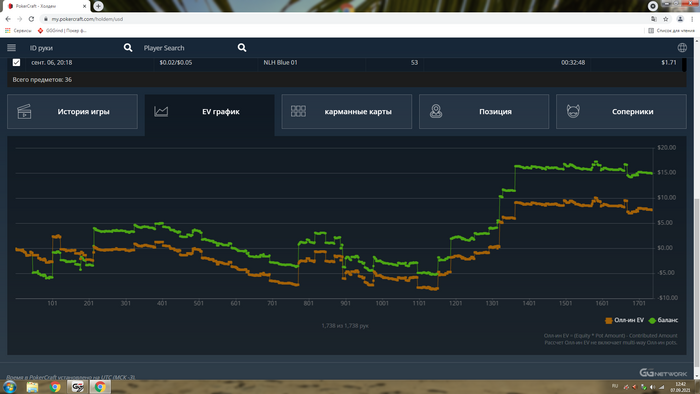Toggle the баланс legend series
Image resolution: width=700 pixels, height=394 pixels.
pos(663,320)
